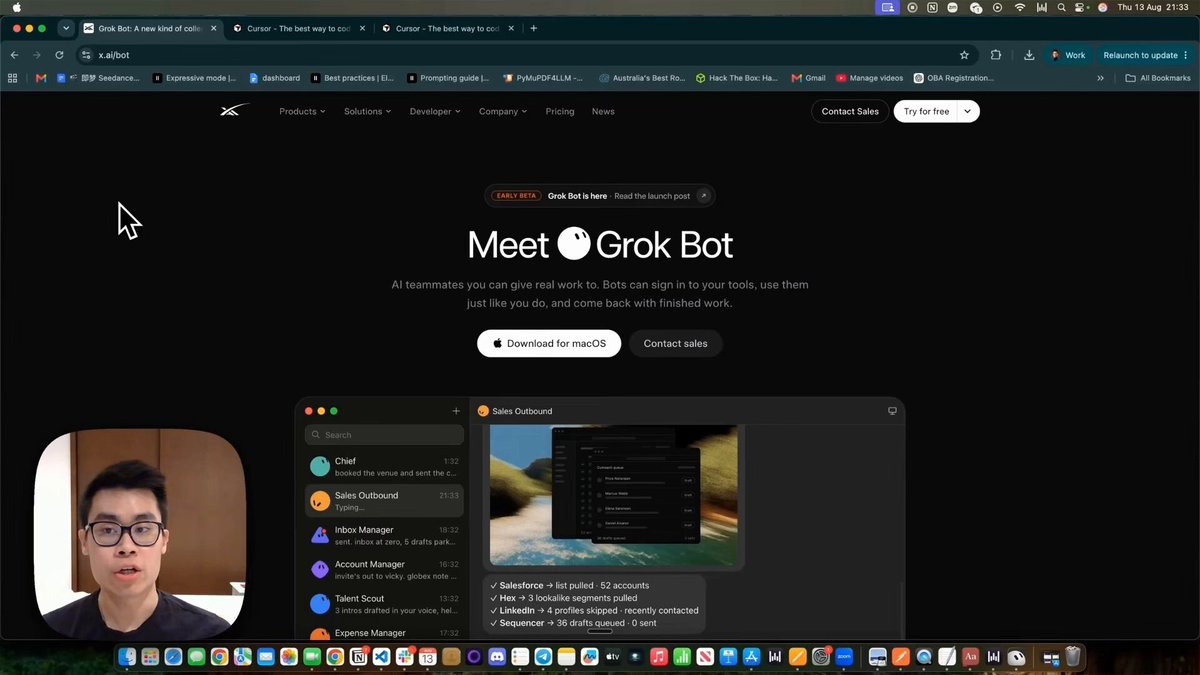Viewport: 1200px width, 675px height.
Task: Switch to the Grok Bot tab
Action: [150, 28]
